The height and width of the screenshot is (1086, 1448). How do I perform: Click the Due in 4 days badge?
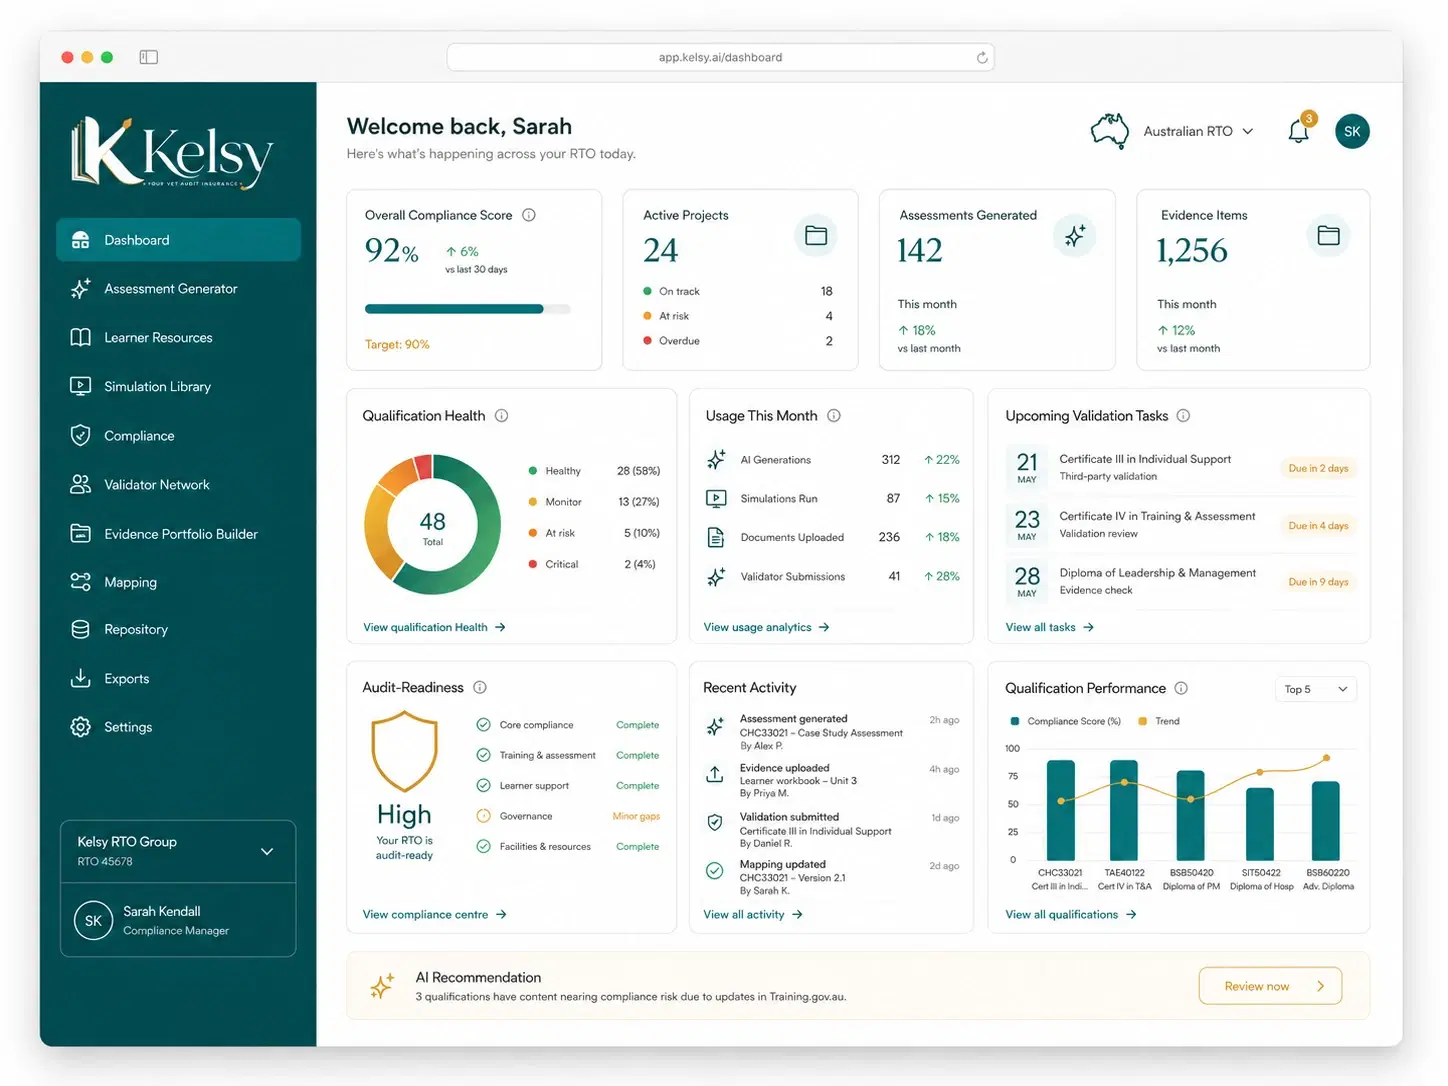[1318, 525]
